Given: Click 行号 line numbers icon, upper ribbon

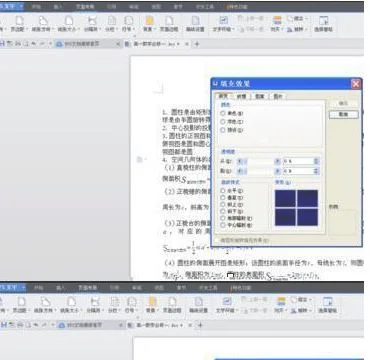Looking at the screenshot, I should pos(128,21).
